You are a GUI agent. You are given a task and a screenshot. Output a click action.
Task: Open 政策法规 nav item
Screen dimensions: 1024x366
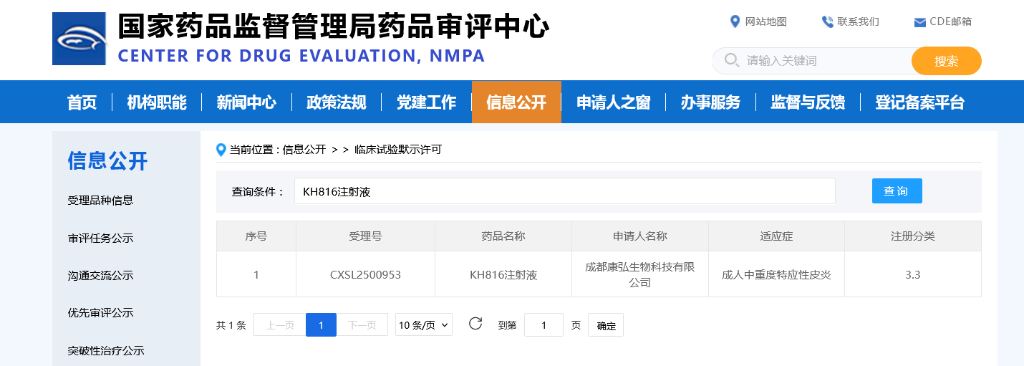pos(336,102)
